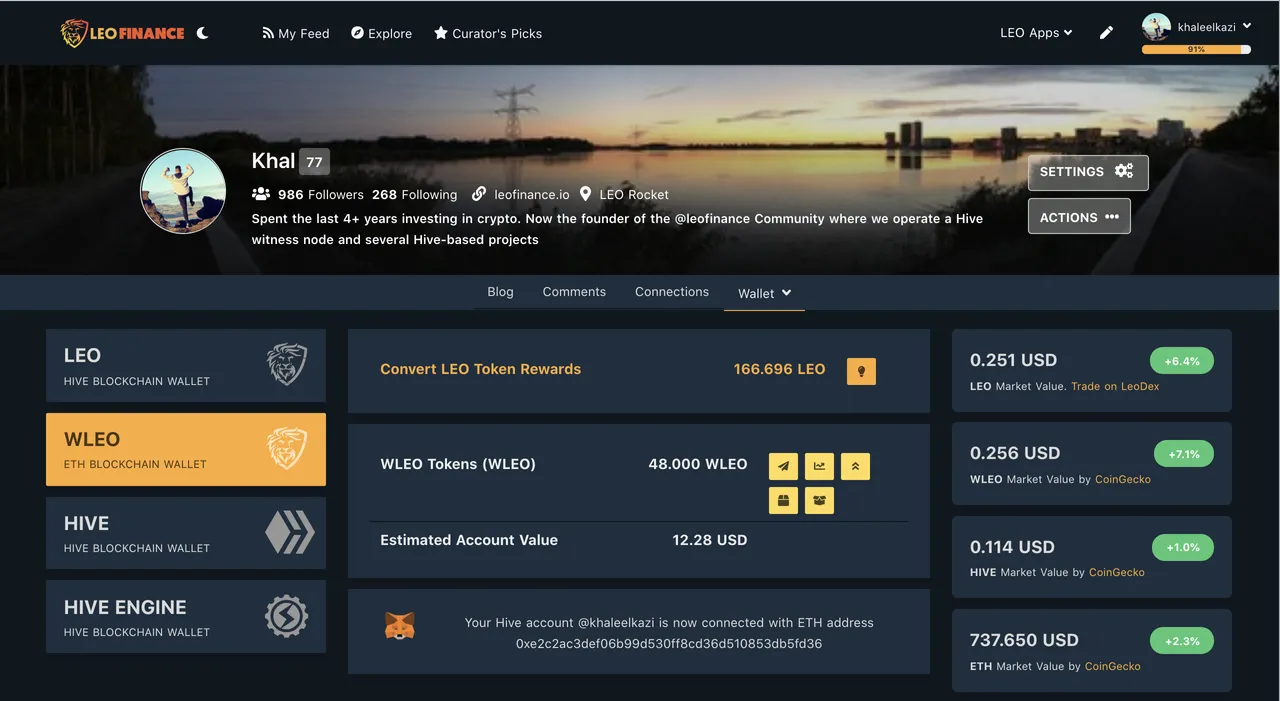Image resolution: width=1280 pixels, height=701 pixels.
Task: Open the khaleelkazi account menu
Action: [1215, 28]
